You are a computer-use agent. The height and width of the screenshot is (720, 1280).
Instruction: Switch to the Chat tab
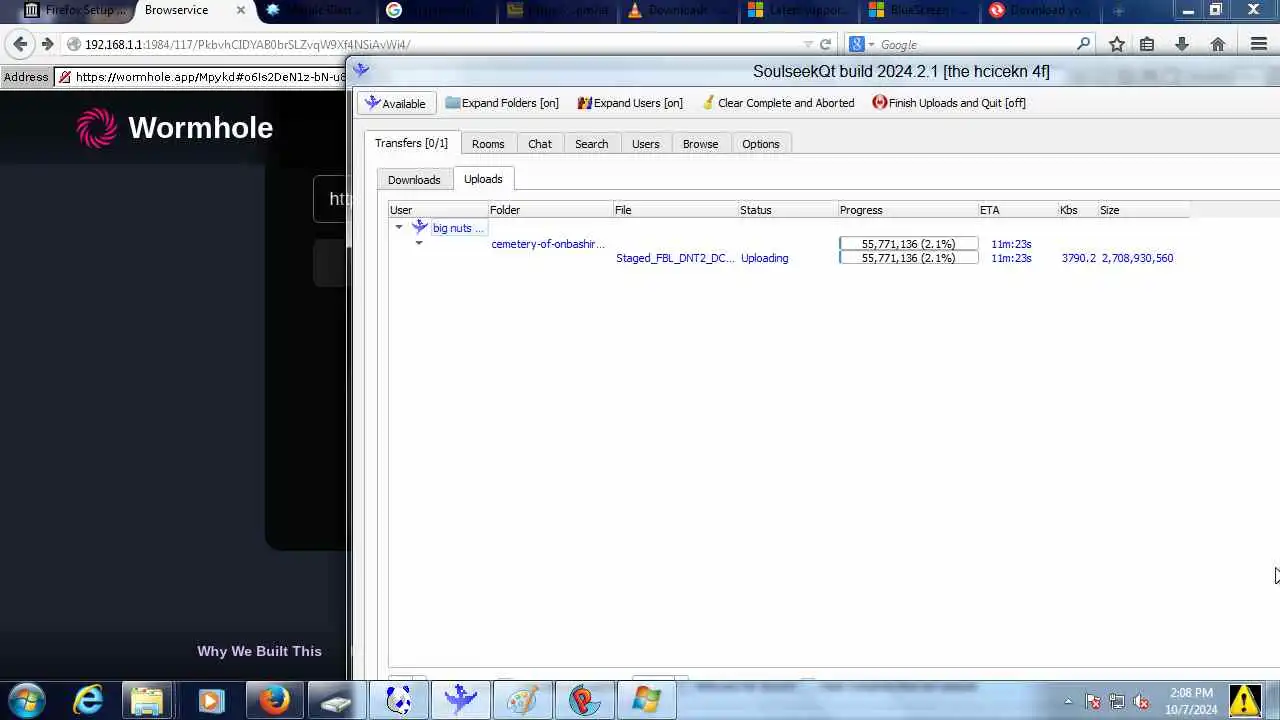click(540, 144)
